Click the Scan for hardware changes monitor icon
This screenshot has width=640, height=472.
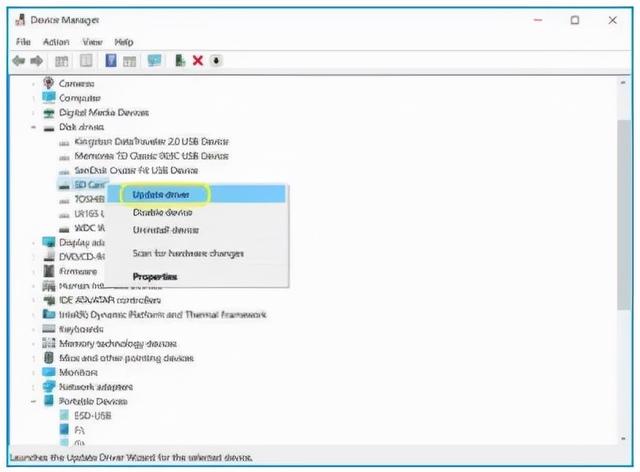(x=154, y=60)
